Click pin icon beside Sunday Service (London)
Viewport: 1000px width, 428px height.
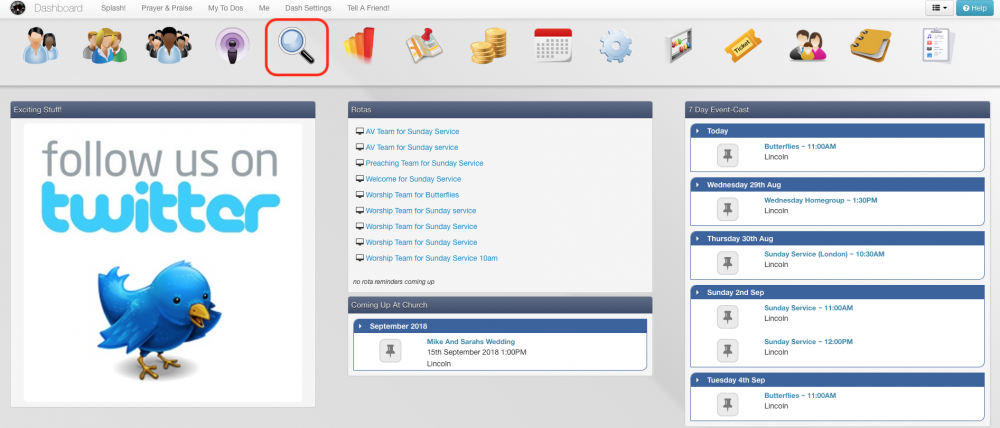(x=727, y=263)
